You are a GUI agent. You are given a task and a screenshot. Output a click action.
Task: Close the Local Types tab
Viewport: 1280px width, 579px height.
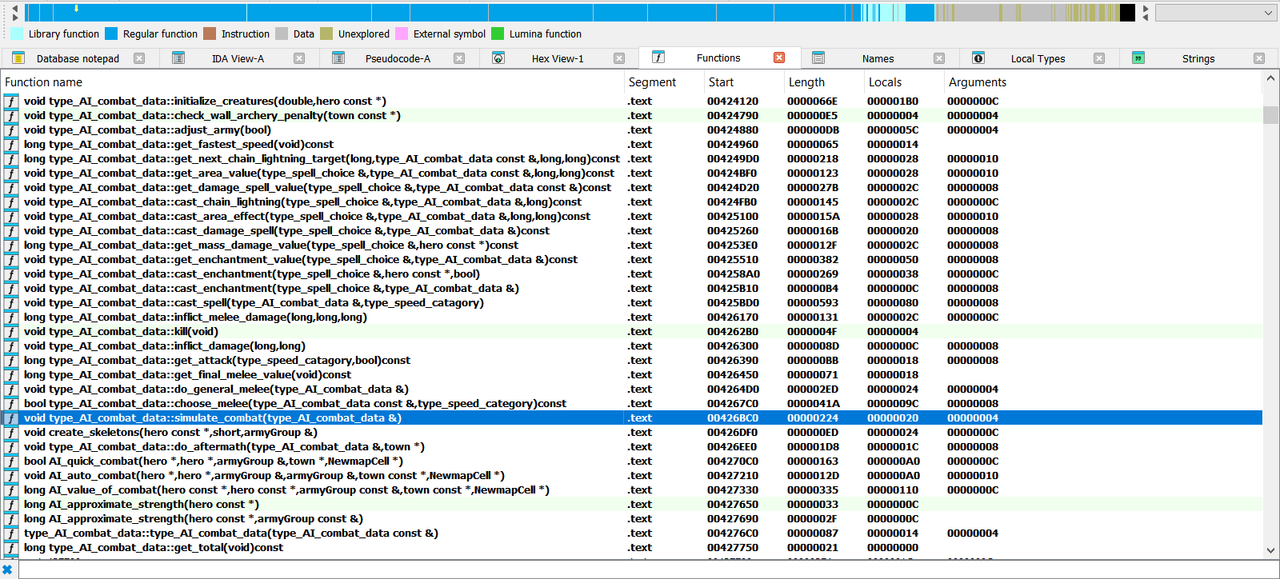[x=1099, y=58]
